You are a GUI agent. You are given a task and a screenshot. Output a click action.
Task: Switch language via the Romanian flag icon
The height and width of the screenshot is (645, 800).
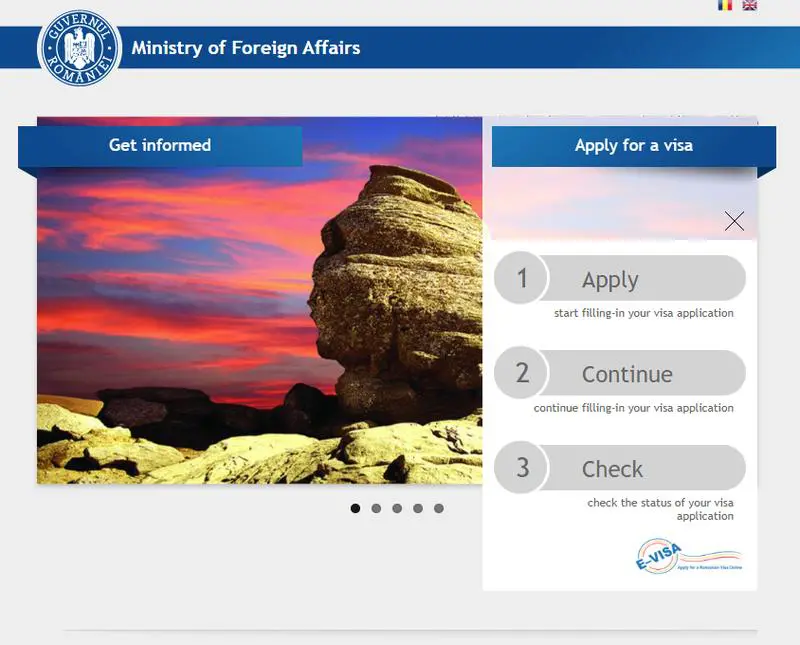click(724, 5)
